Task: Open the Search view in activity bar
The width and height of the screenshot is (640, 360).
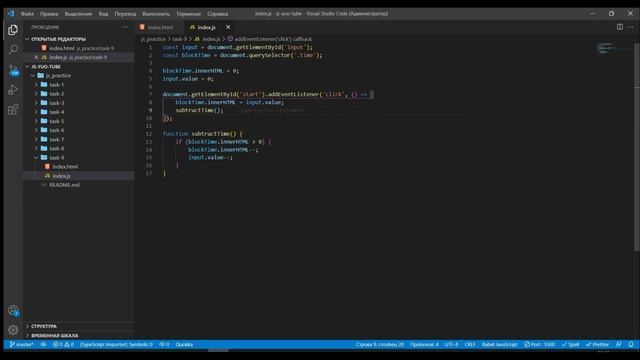Action: pos(13,50)
